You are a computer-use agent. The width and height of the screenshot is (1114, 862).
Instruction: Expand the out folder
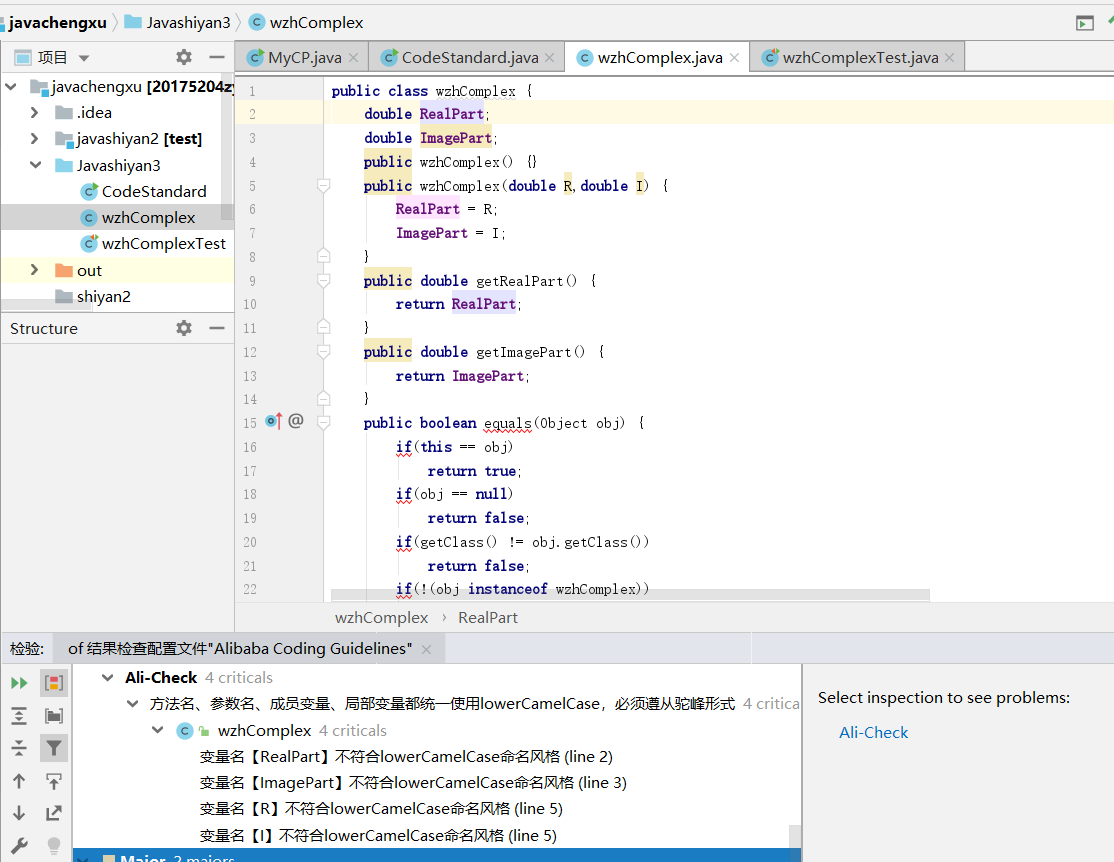[34, 270]
